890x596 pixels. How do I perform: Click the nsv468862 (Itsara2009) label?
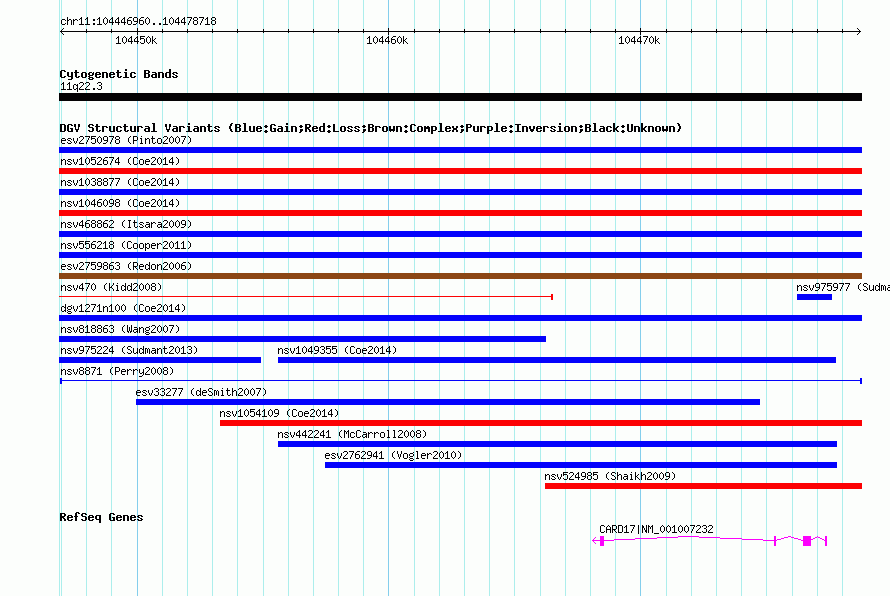tap(126, 224)
